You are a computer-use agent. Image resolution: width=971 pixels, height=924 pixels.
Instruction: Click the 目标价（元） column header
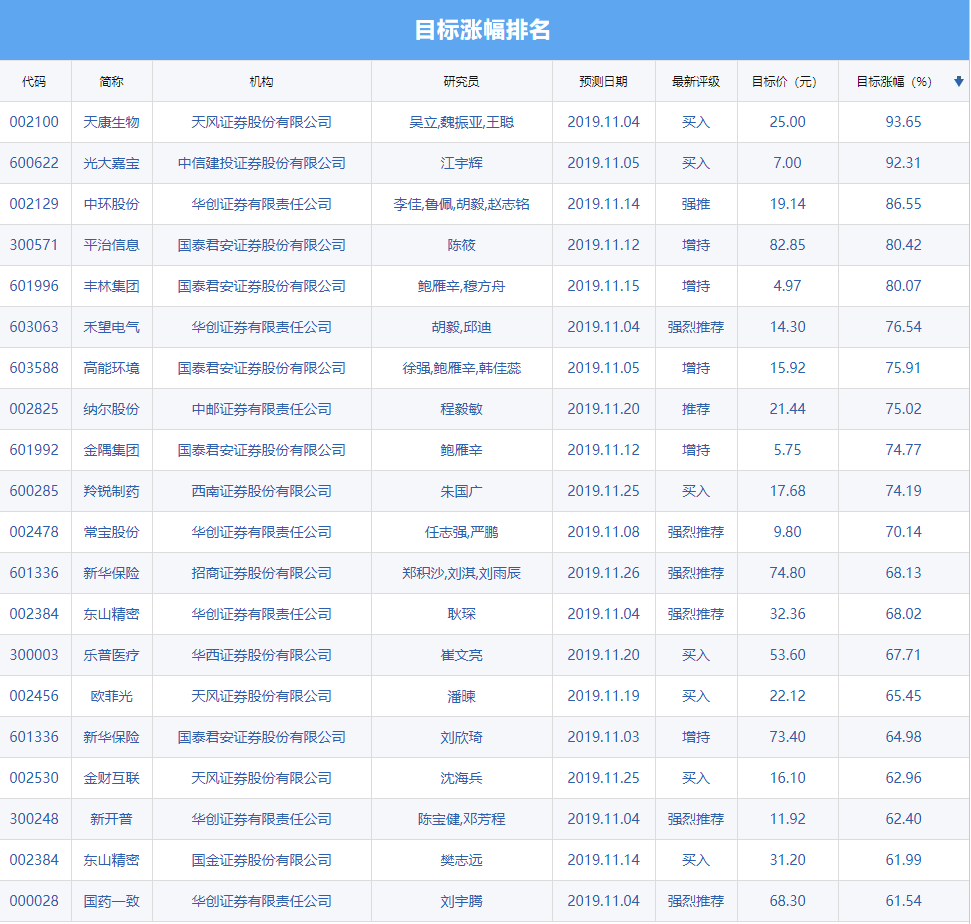click(784, 82)
